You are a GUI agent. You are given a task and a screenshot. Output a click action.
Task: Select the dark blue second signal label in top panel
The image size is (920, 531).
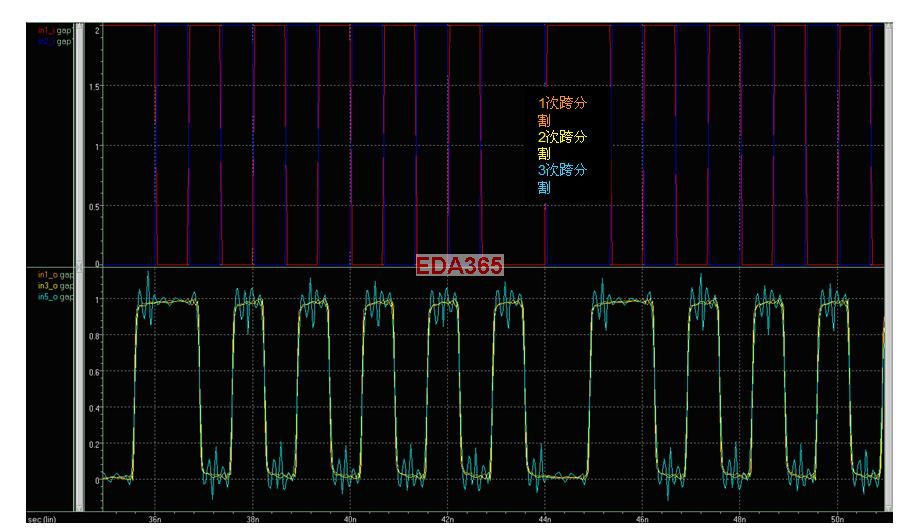tap(55, 42)
